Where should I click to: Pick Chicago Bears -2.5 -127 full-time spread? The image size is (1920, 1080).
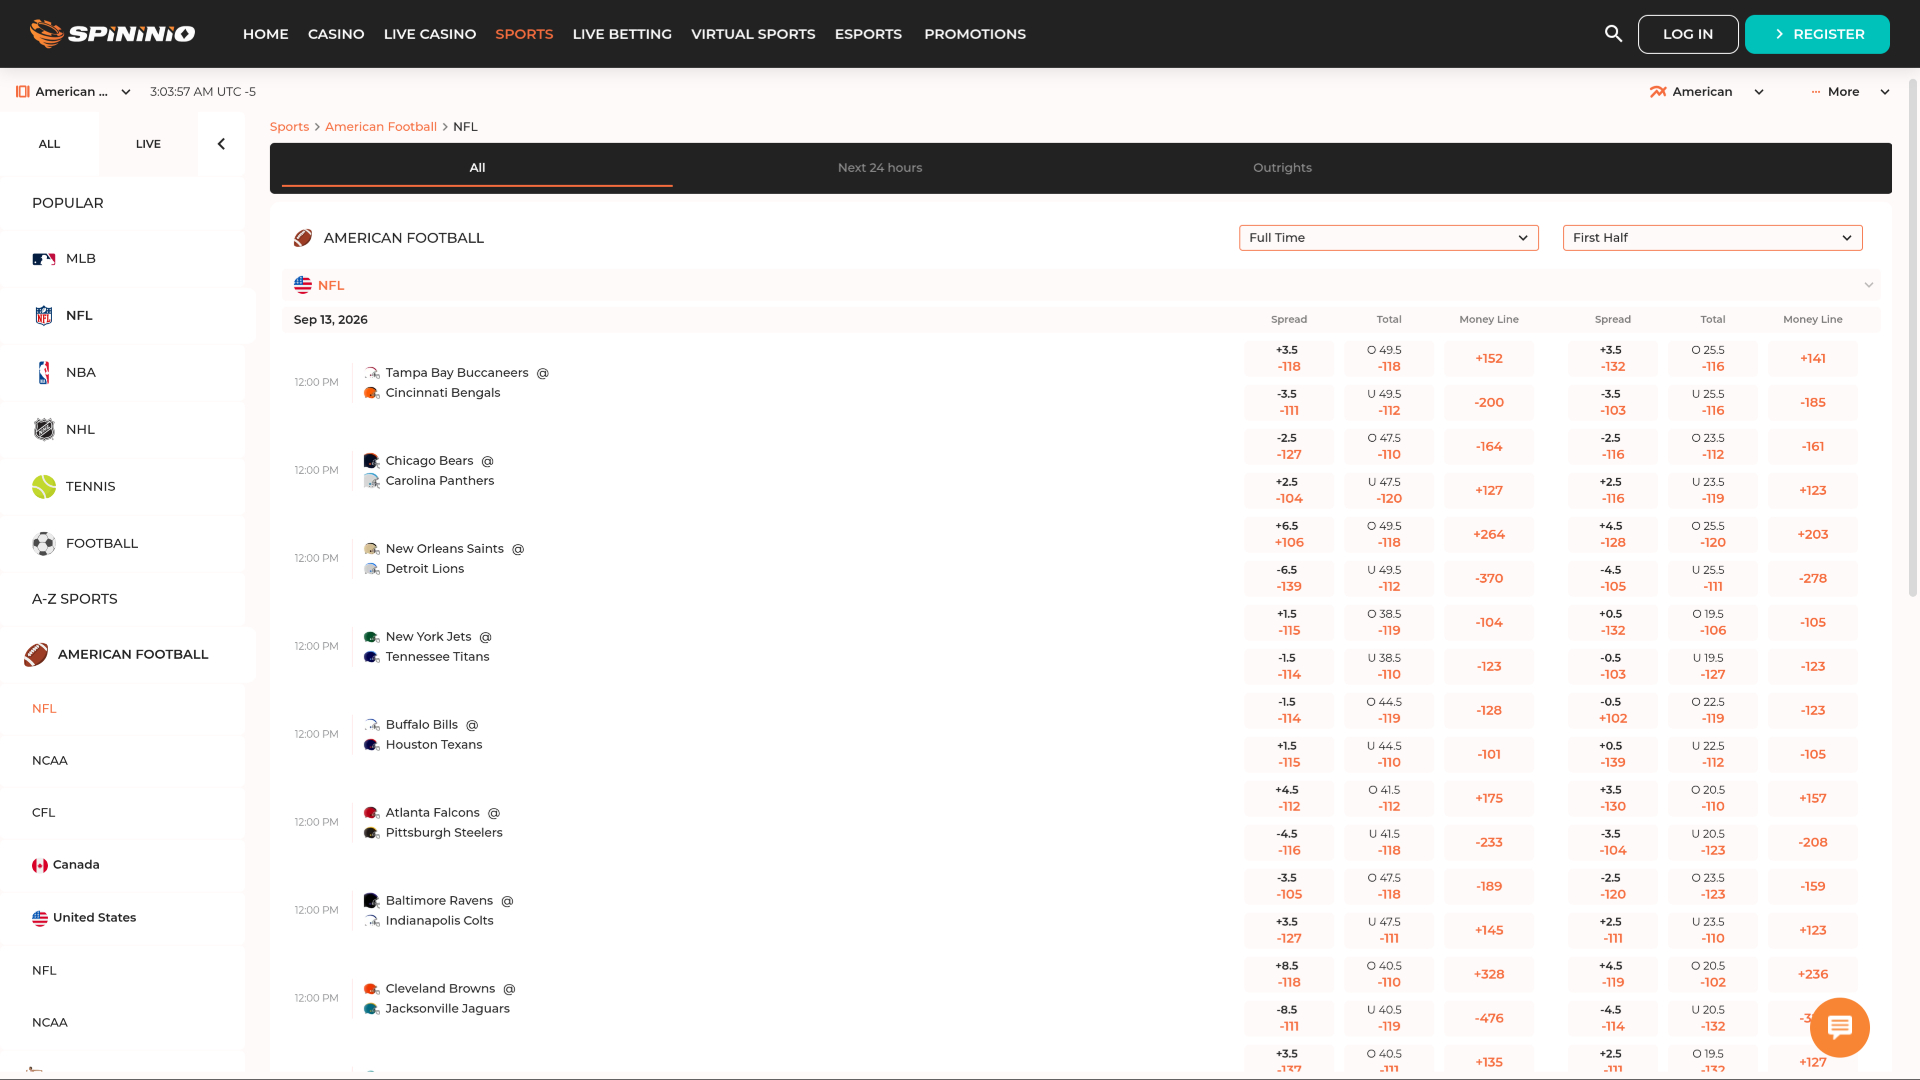pyautogui.click(x=1289, y=447)
